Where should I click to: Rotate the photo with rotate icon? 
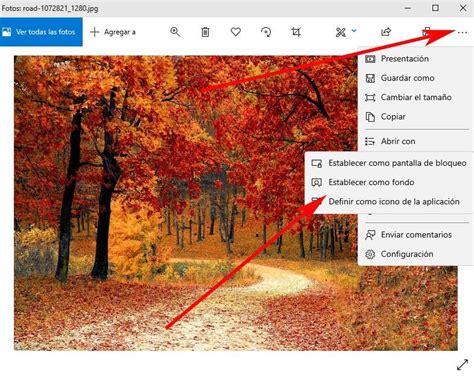coord(266,32)
